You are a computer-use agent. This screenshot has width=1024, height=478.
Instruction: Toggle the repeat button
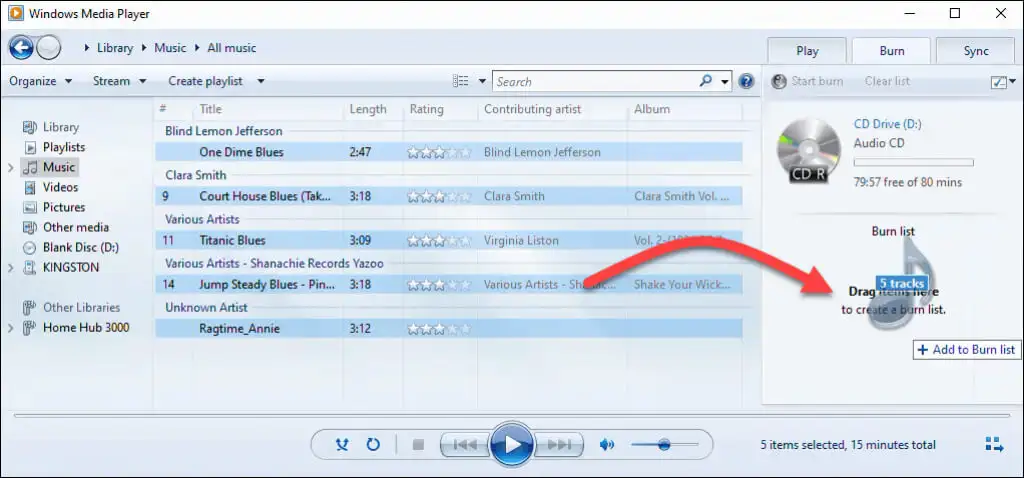click(373, 445)
